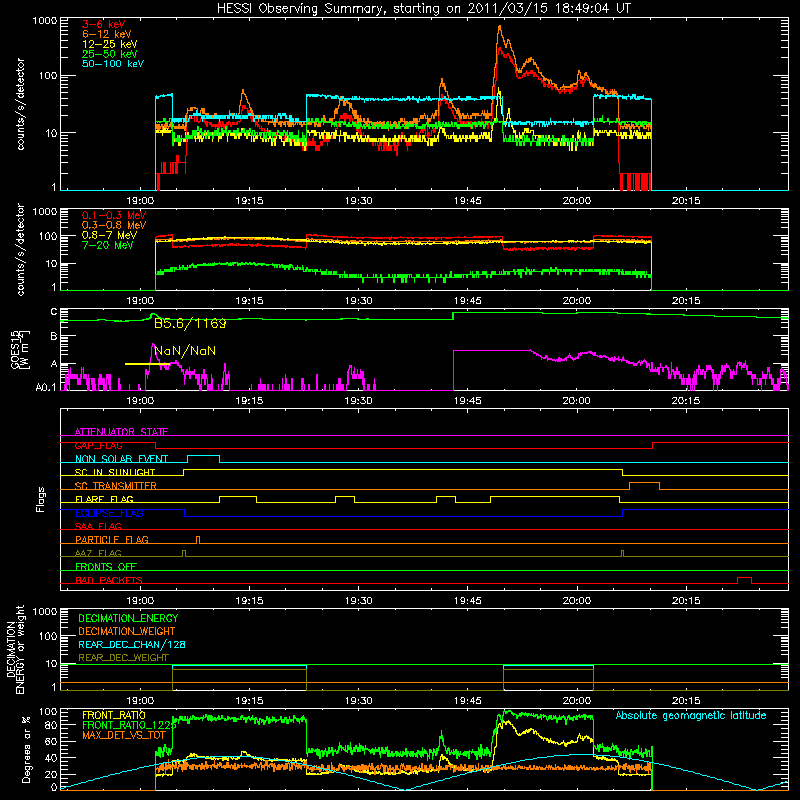Click the raised step on SC_TRANSMITTER trace
The height and width of the screenshot is (800, 800).
(x=644, y=485)
